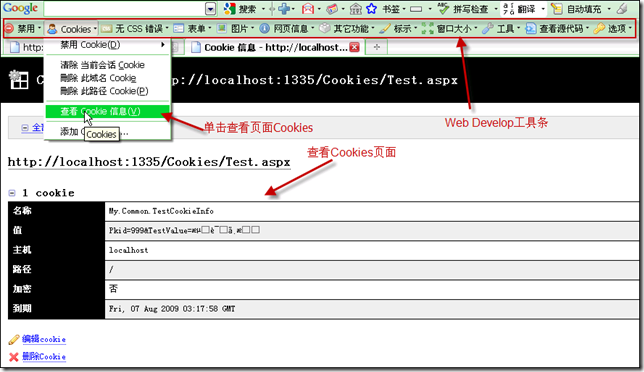Open the Cookies menu on Web Developer toolbar
Screen dimensions: 644x372
(x=71, y=29)
